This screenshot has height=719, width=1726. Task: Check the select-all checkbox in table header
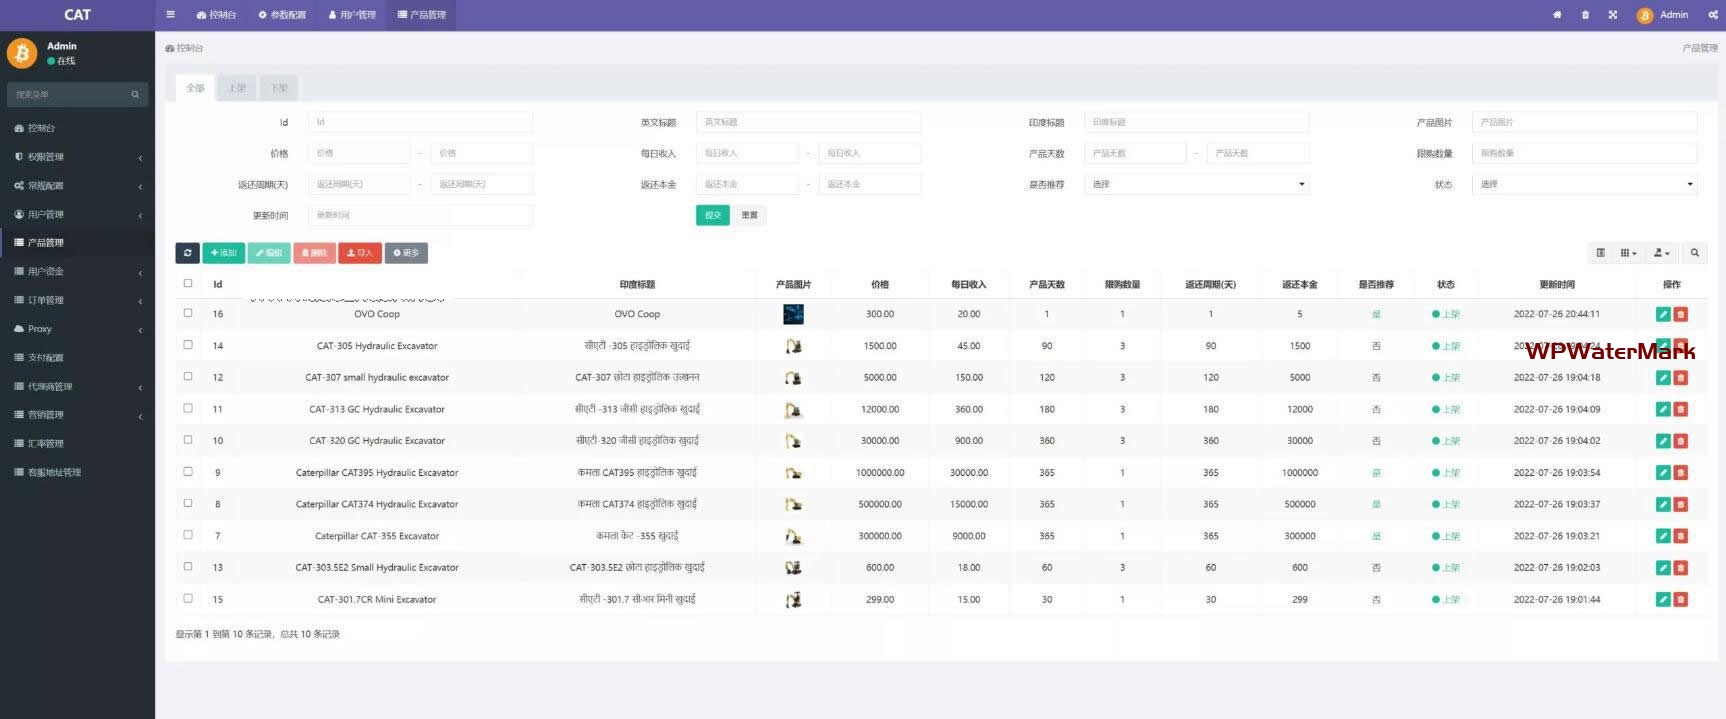point(188,284)
